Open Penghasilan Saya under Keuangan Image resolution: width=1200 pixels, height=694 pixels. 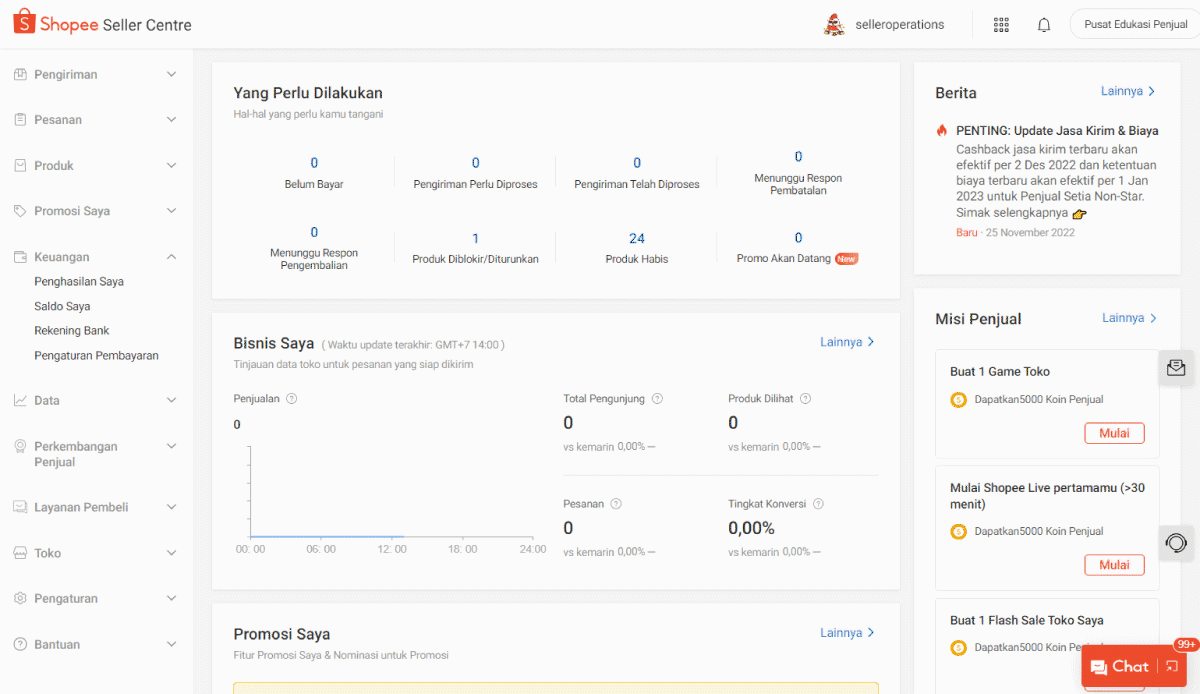79,282
